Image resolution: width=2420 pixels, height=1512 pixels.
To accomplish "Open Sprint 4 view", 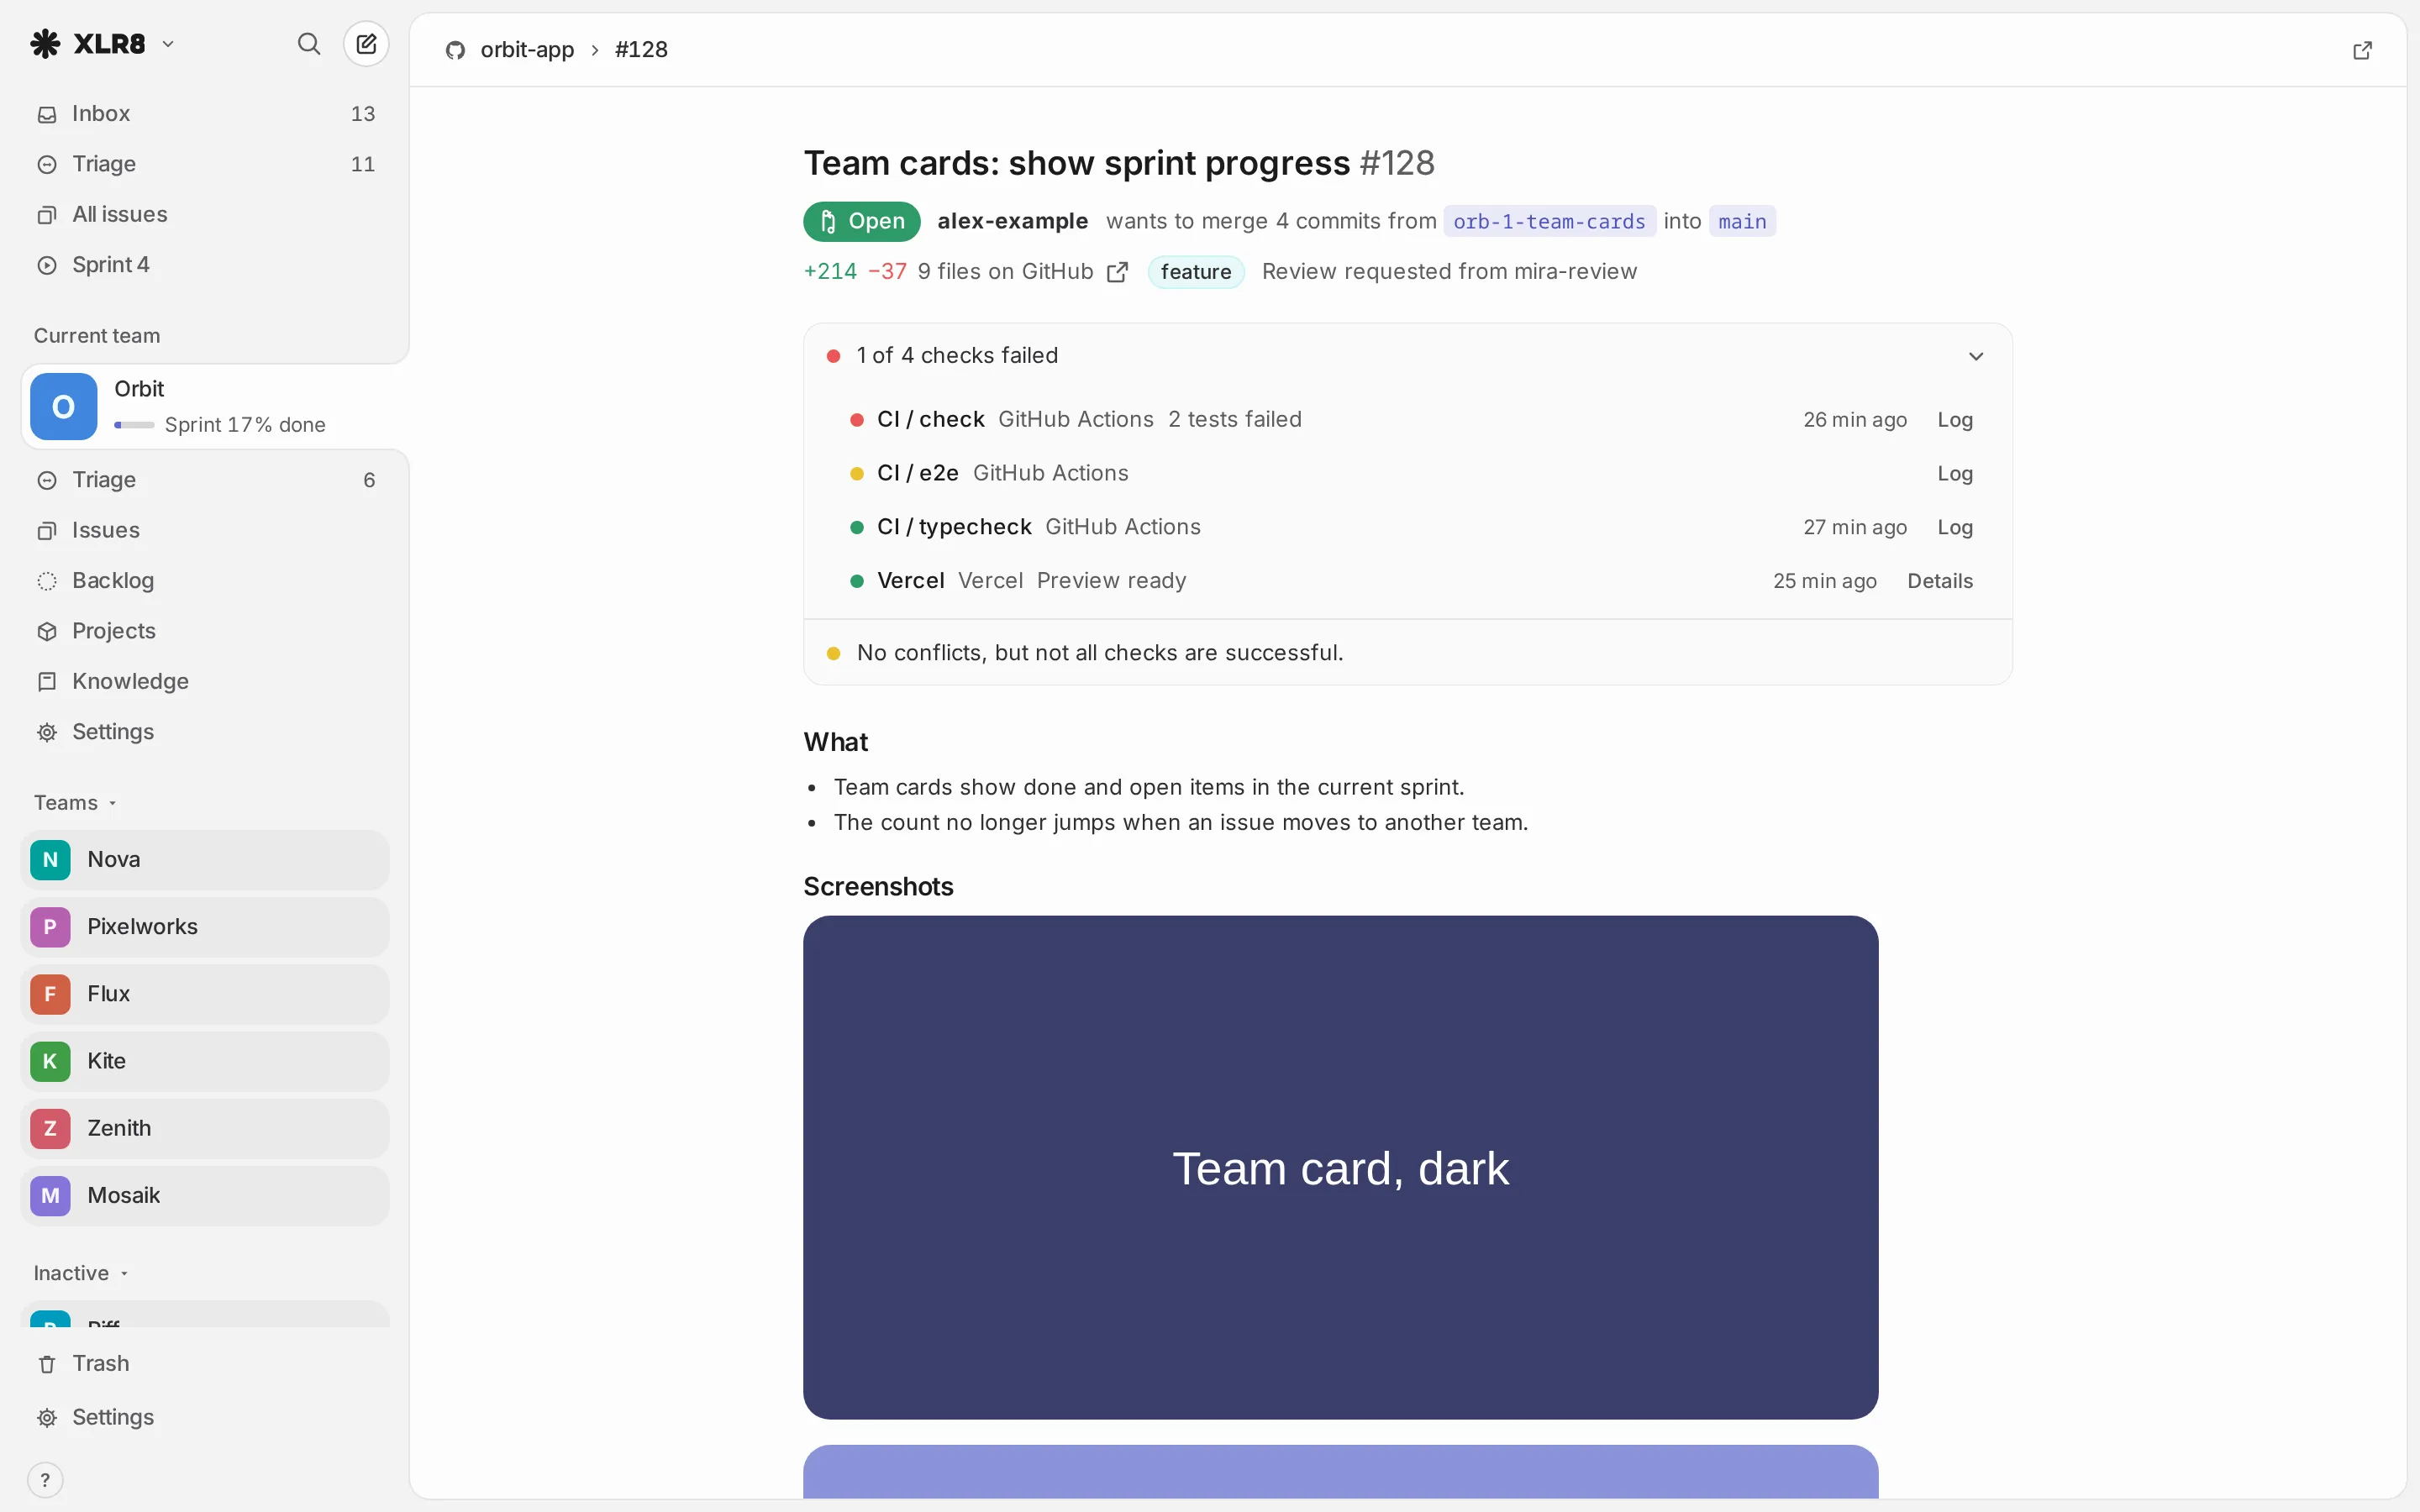I will coord(206,265).
